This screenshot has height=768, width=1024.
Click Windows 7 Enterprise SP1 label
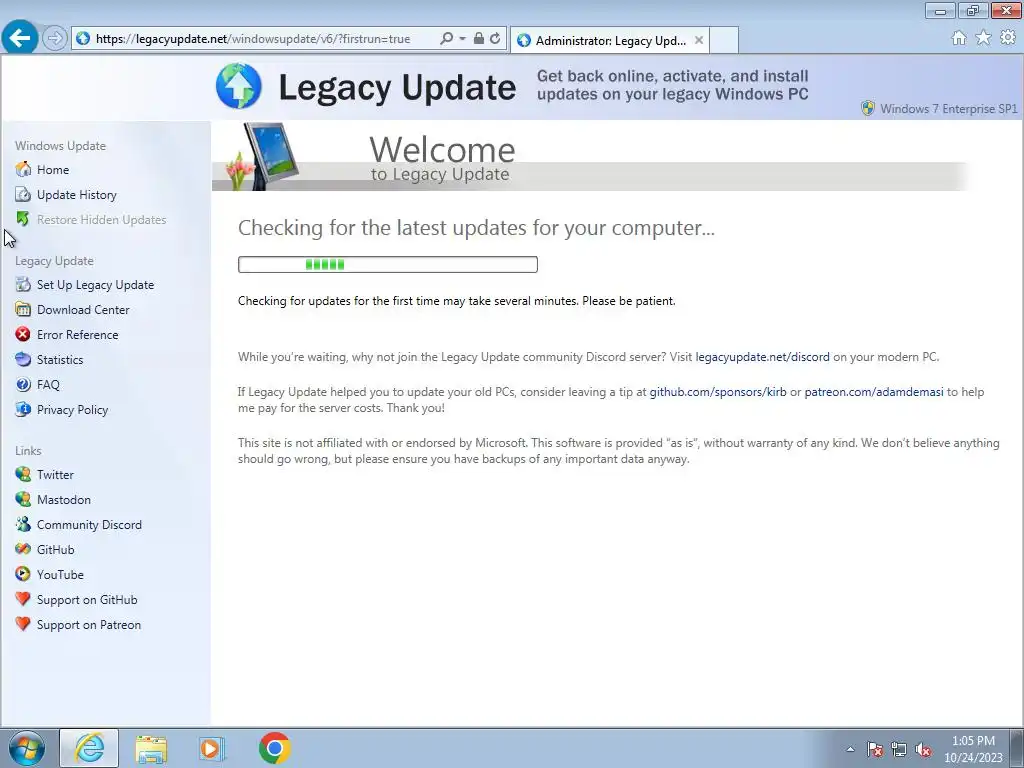[x=948, y=108]
